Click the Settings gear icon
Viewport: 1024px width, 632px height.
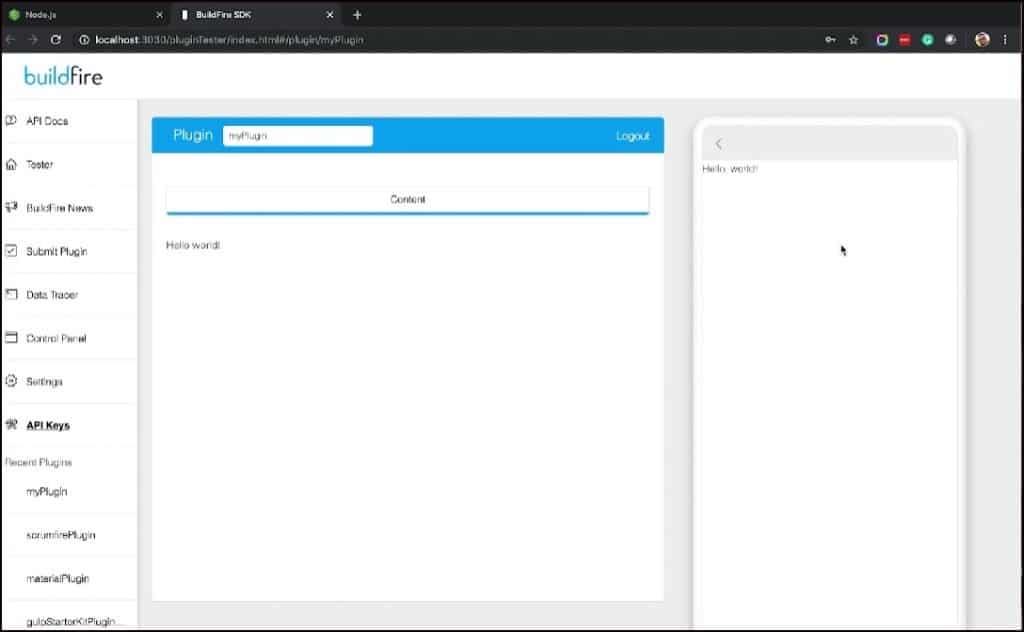pos(11,382)
